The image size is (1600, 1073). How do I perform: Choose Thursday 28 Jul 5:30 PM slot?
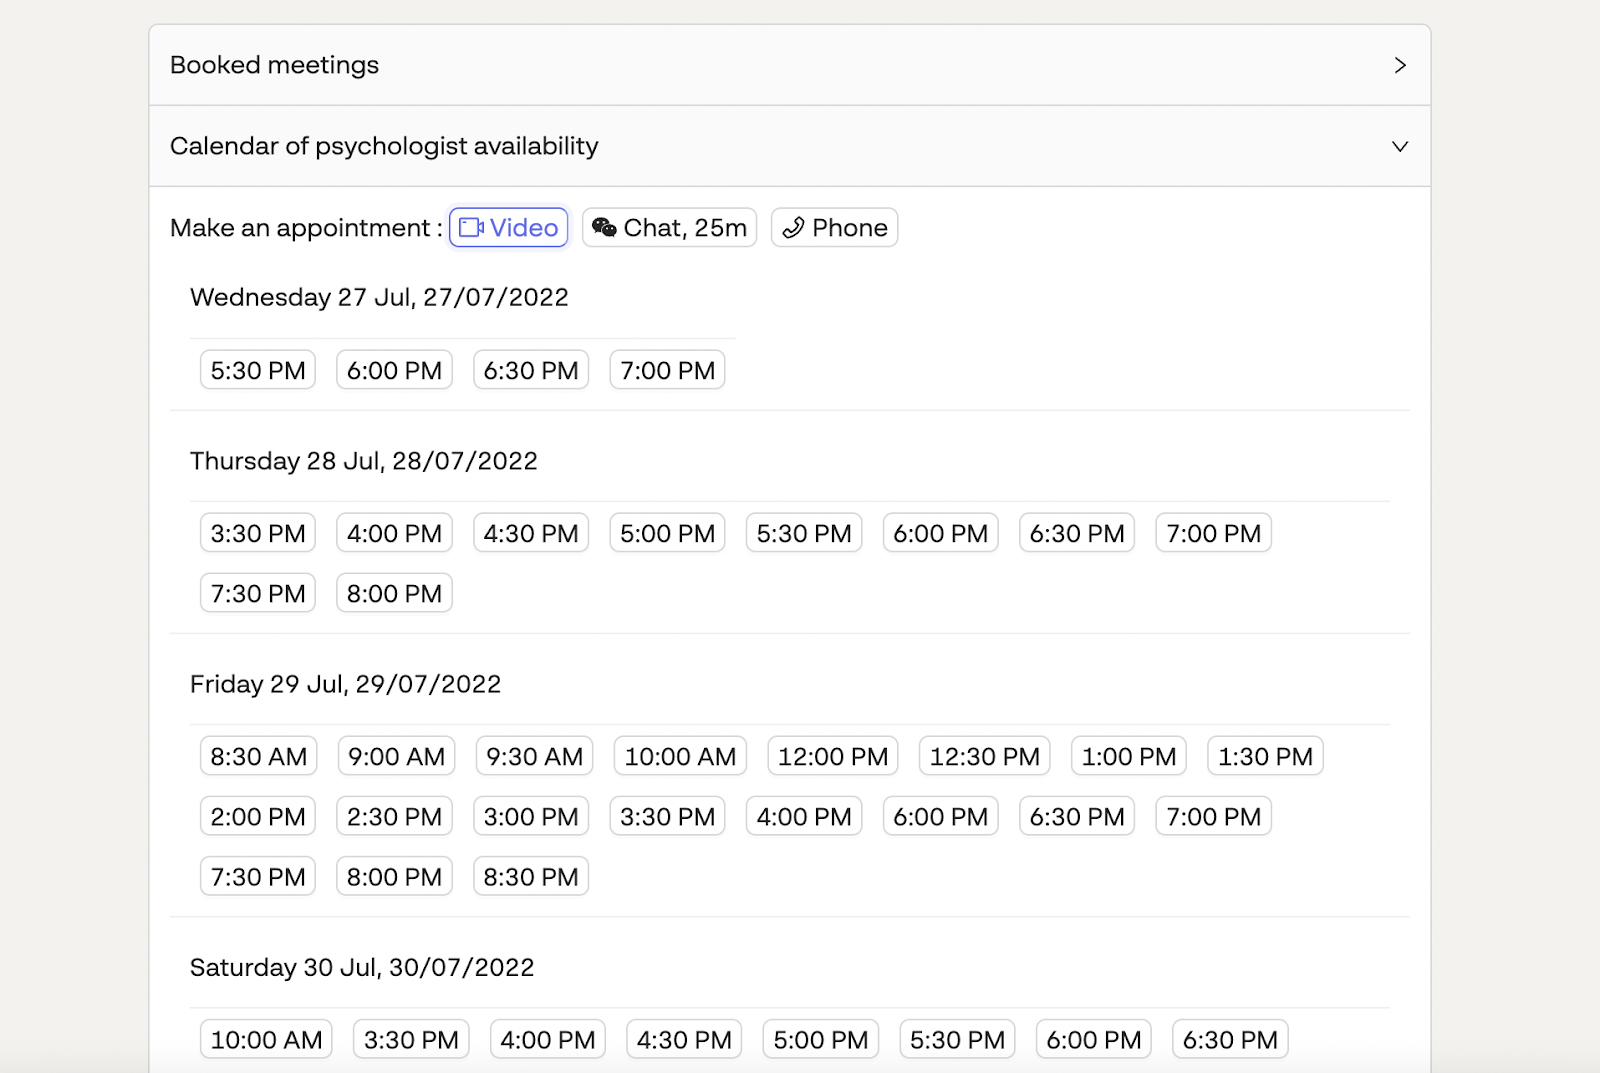804,533
